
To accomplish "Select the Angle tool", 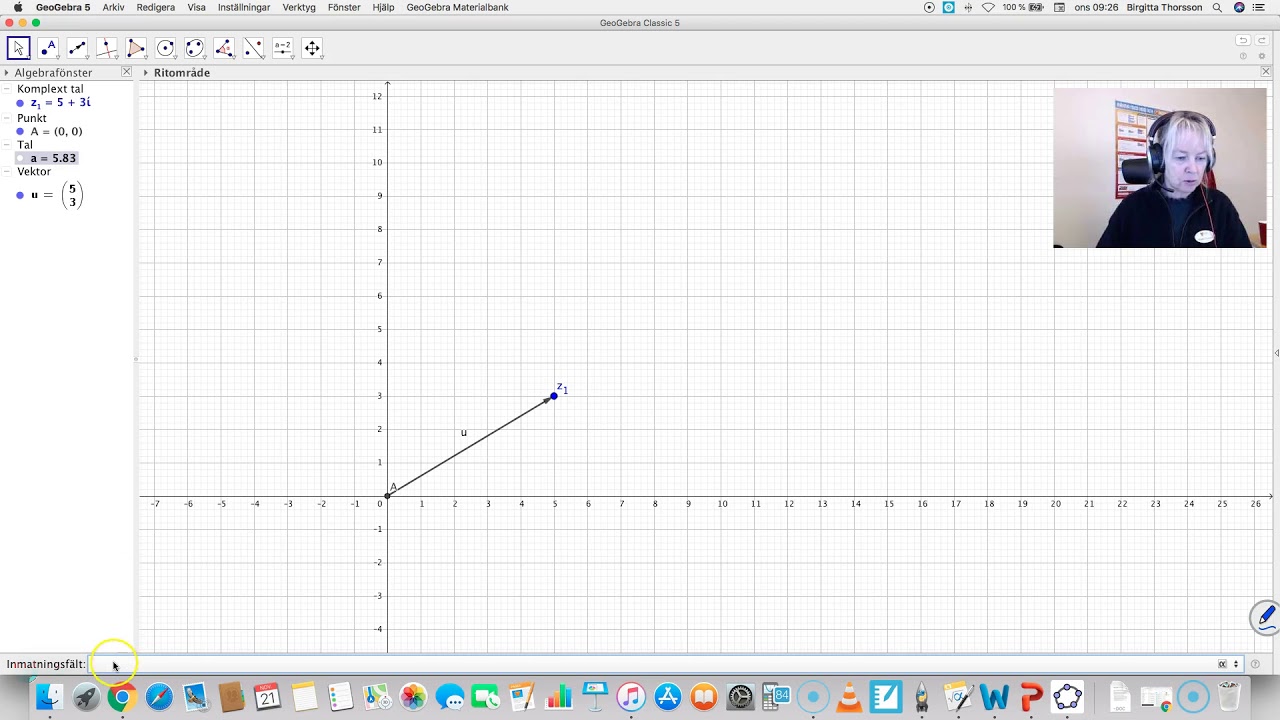I will (x=224, y=48).
